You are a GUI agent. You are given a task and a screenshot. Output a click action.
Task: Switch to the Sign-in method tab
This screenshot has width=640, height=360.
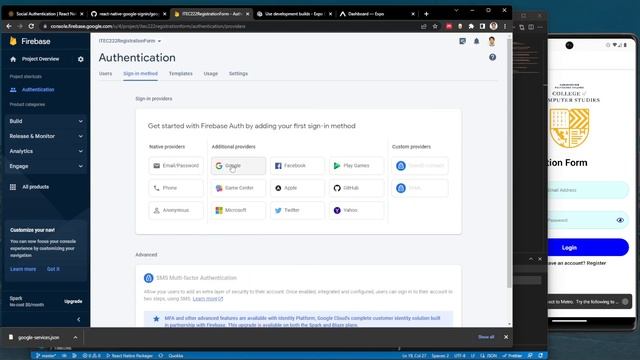coord(140,74)
